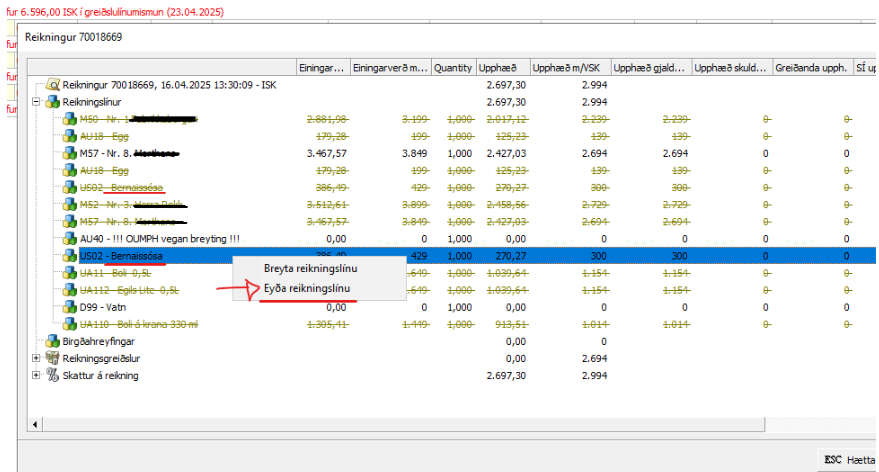The width and height of the screenshot is (879, 472).
Task: Click the icon beside D99 - Vatn
Action: click(70, 307)
